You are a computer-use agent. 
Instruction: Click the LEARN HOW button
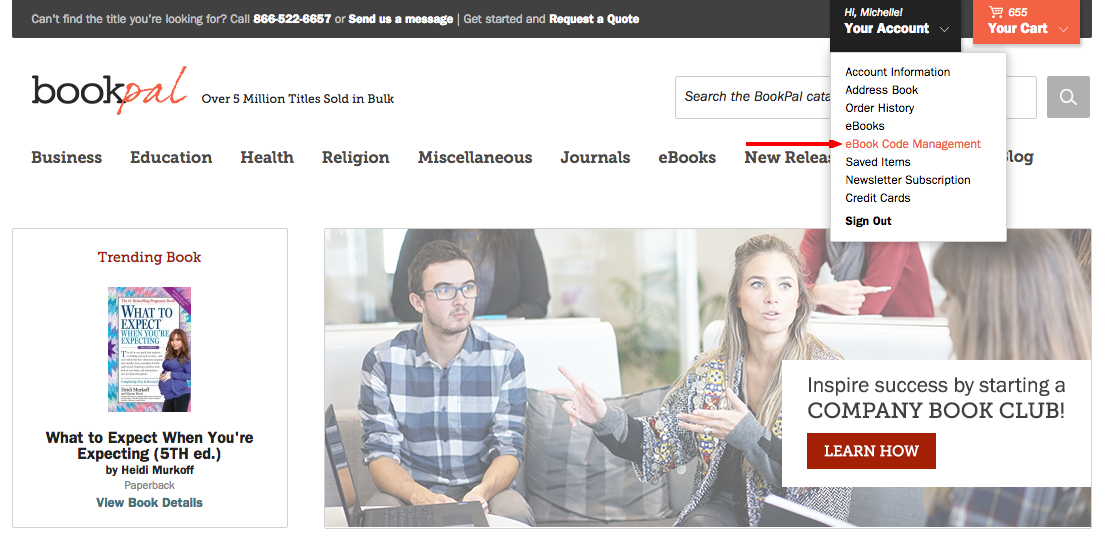[x=871, y=451]
